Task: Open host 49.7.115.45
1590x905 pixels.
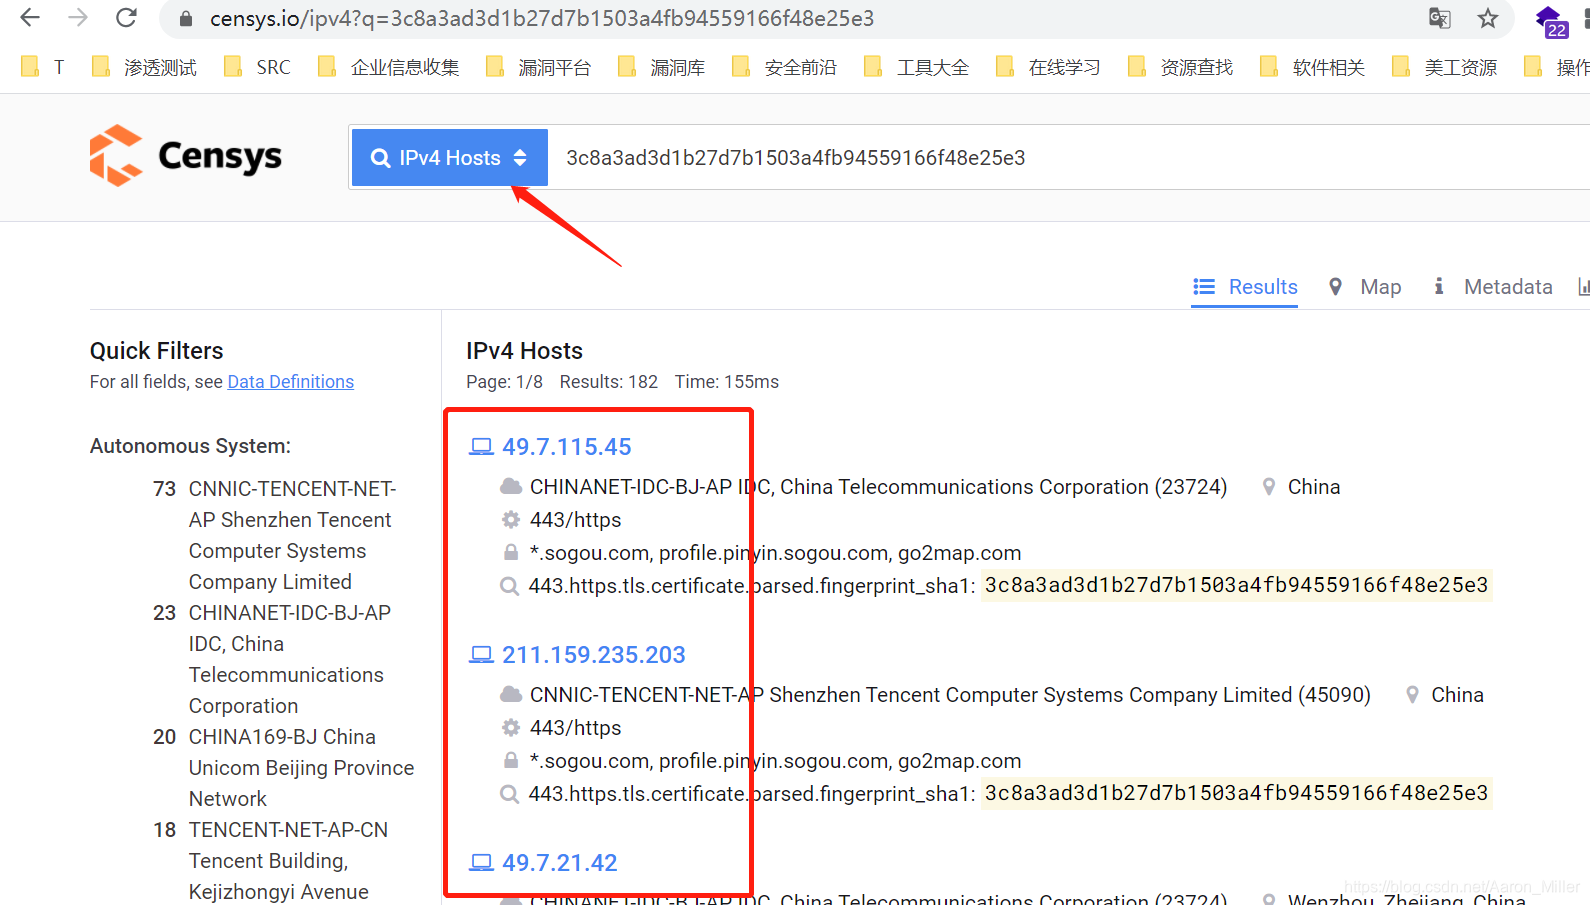Action: point(567,447)
